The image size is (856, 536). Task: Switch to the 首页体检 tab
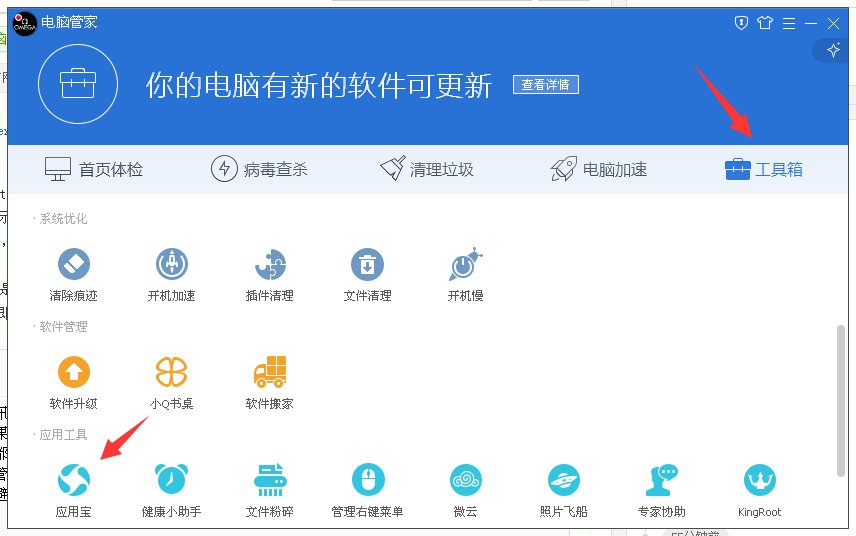click(93, 170)
